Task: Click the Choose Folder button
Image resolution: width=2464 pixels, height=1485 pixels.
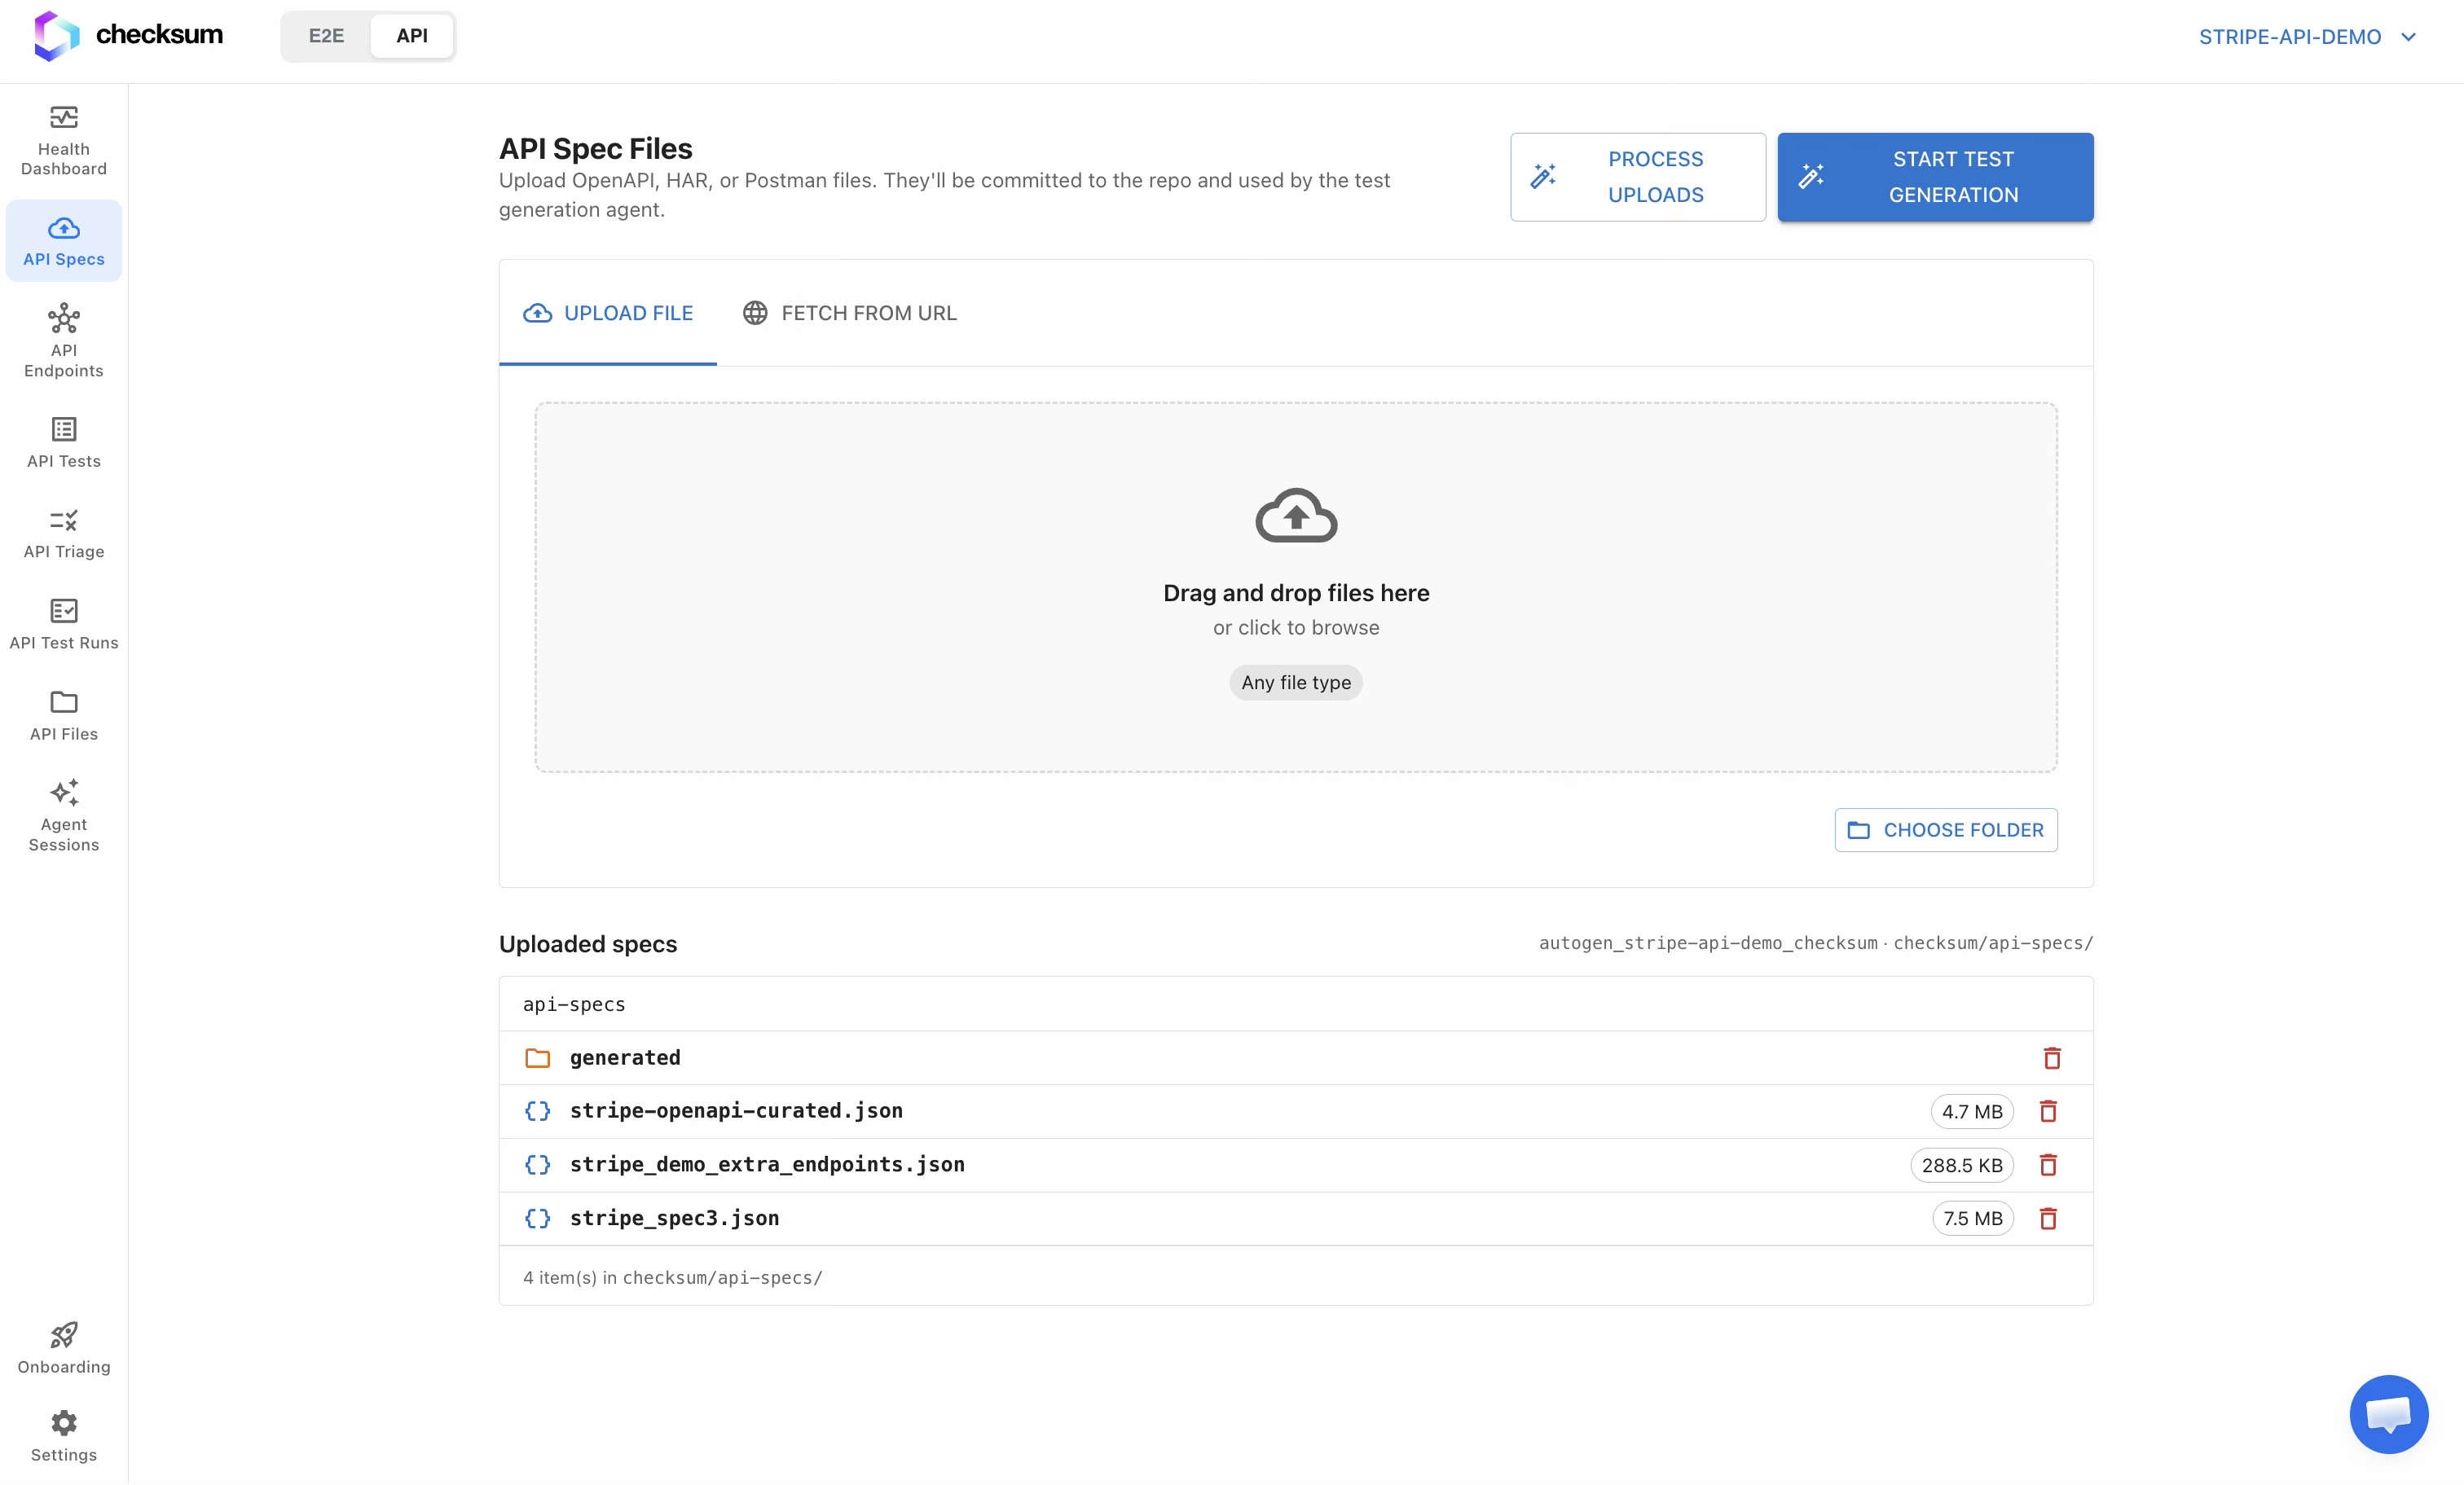Action: [x=1945, y=830]
